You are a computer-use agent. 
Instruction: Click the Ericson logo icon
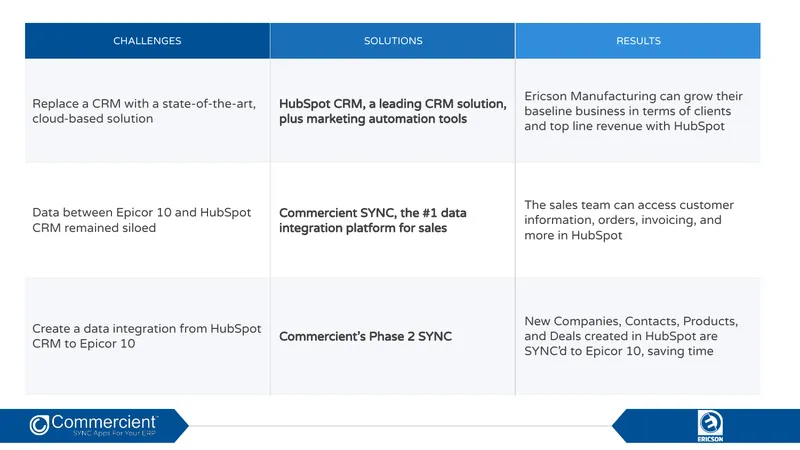point(710,423)
